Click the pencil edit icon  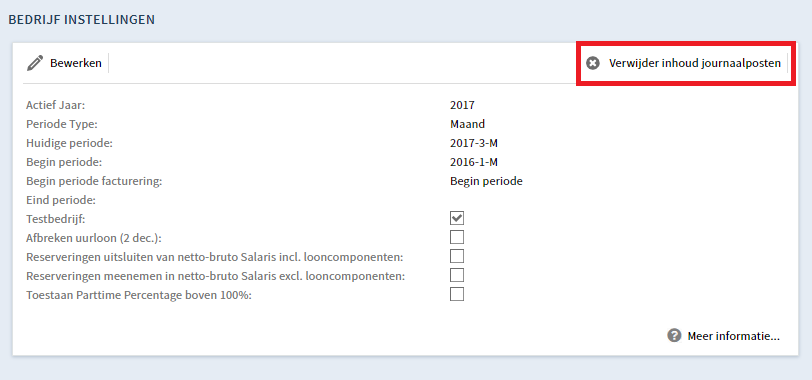tap(35, 63)
